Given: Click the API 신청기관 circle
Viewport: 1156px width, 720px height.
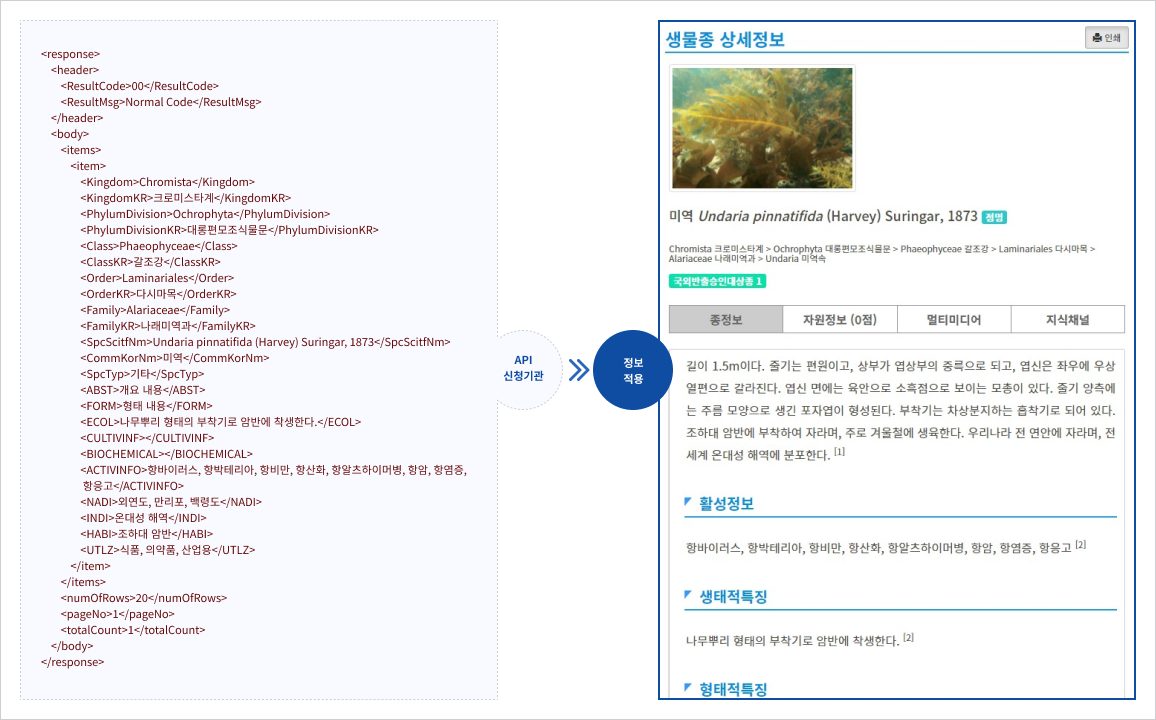Looking at the screenshot, I should tap(523, 368).
